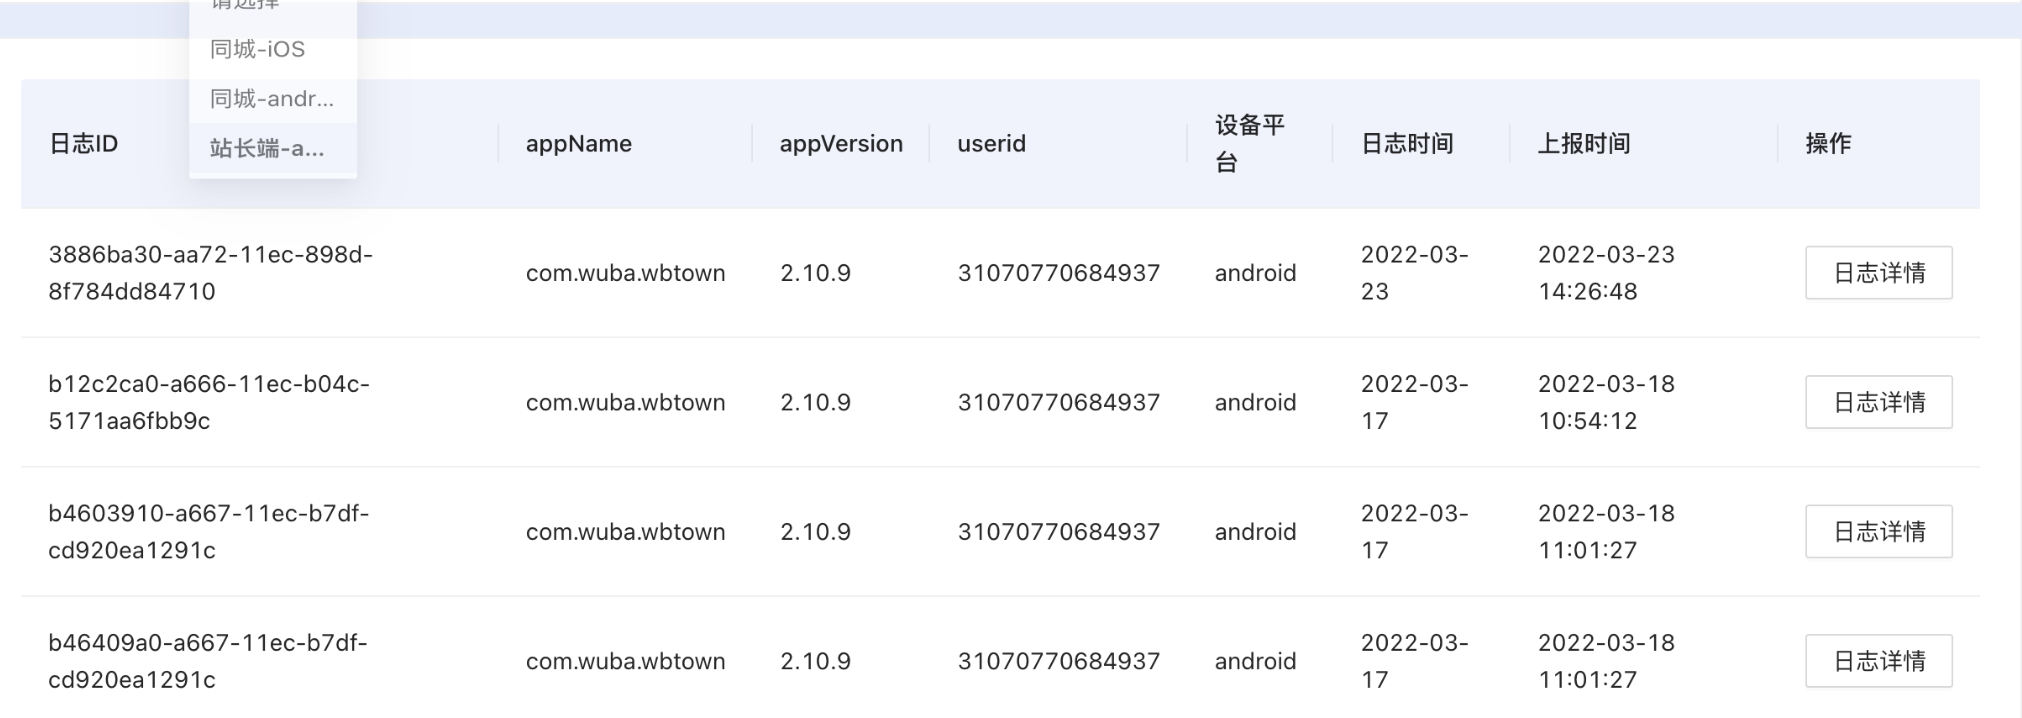Pick the 站长端-a... option from the list
Image resolution: width=2022 pixels, height=718 pixels.
272,149
